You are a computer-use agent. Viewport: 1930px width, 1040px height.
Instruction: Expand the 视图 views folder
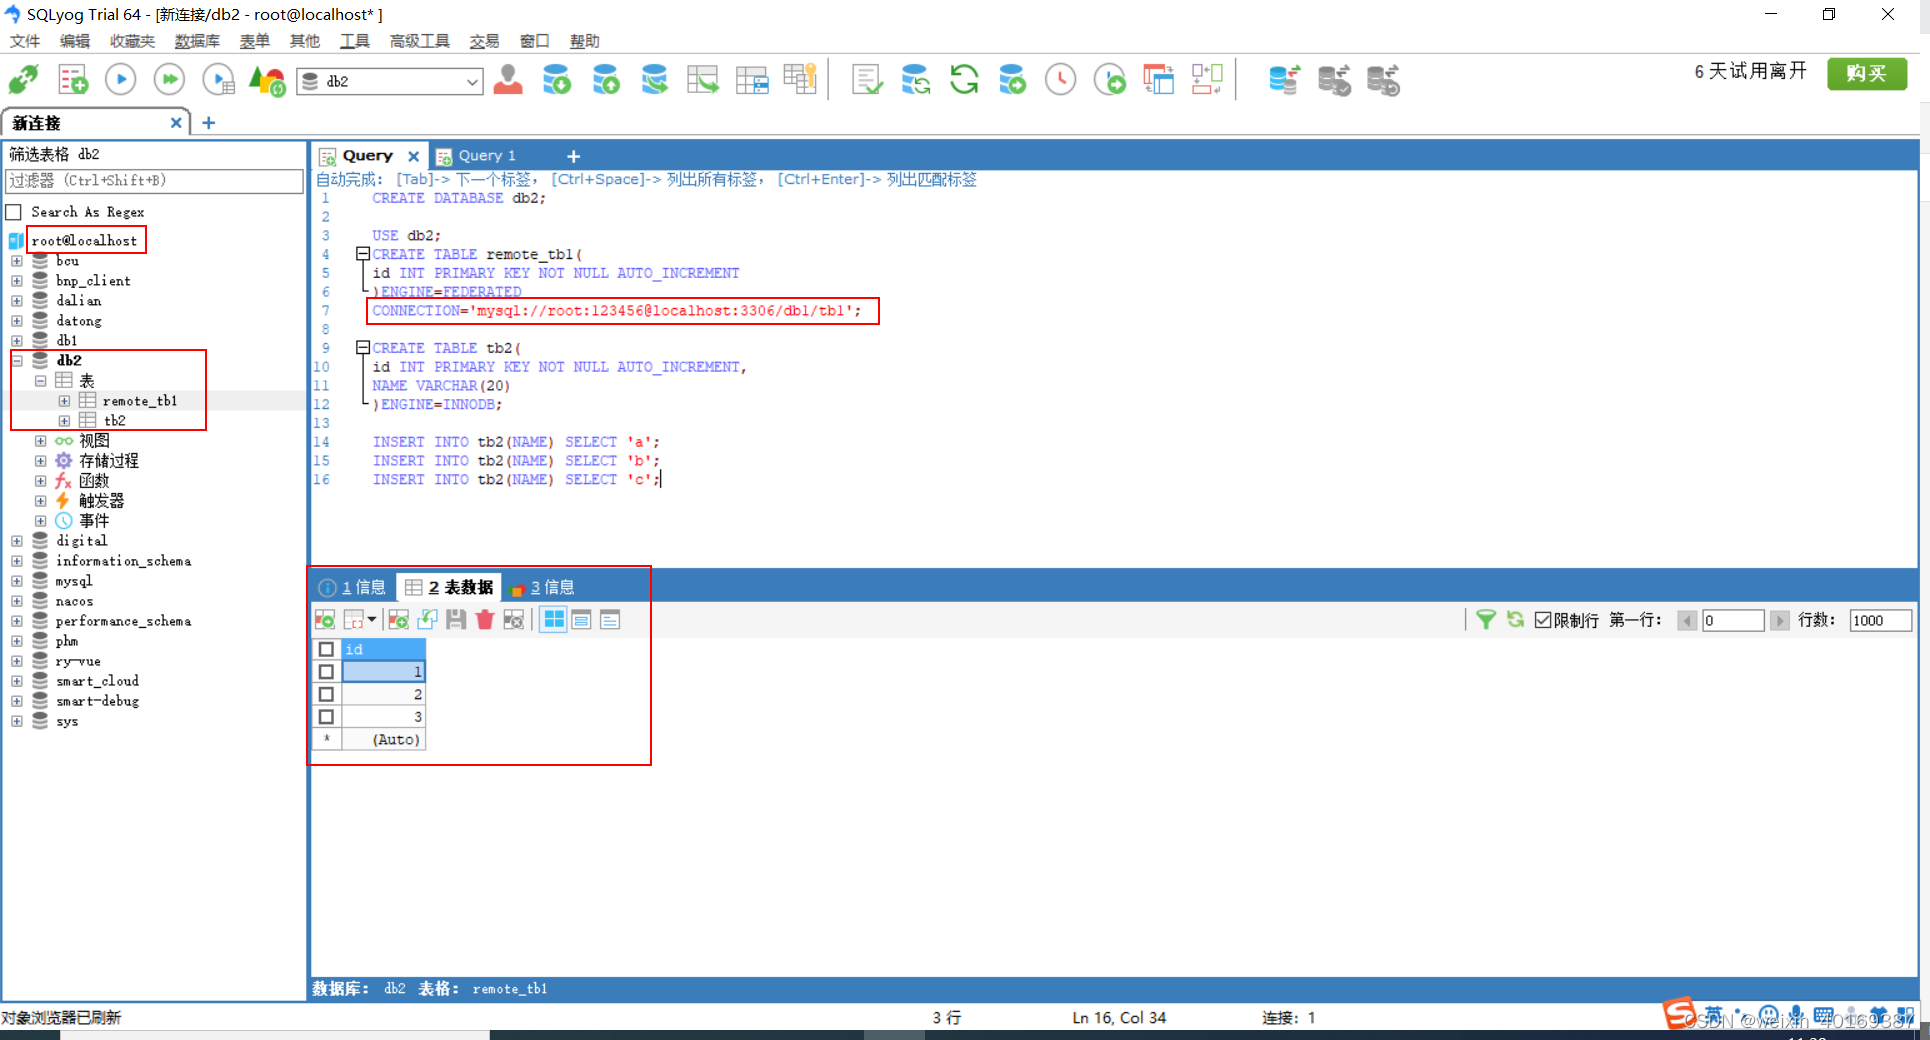40,441
